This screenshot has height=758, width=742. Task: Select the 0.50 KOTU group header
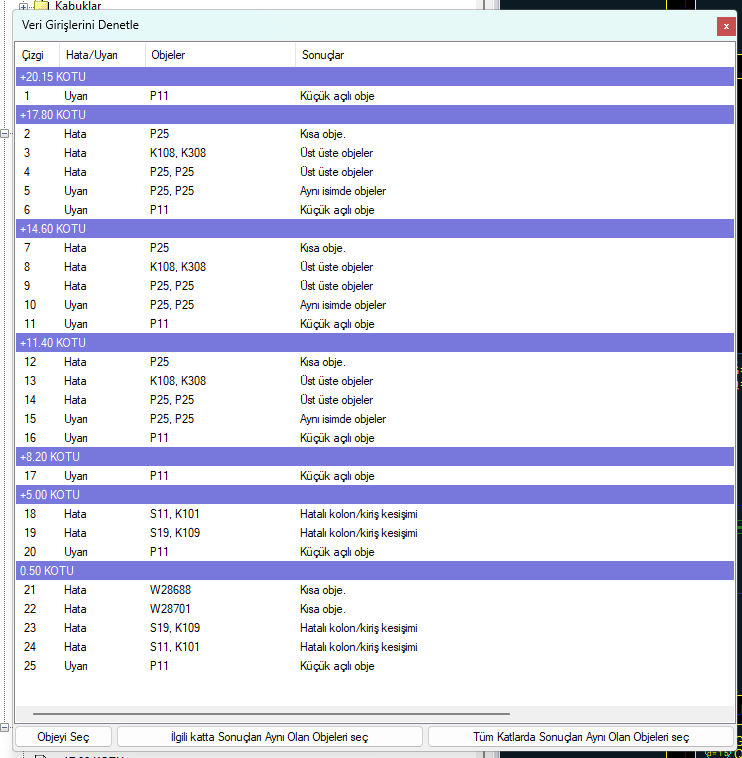point(375,571)
